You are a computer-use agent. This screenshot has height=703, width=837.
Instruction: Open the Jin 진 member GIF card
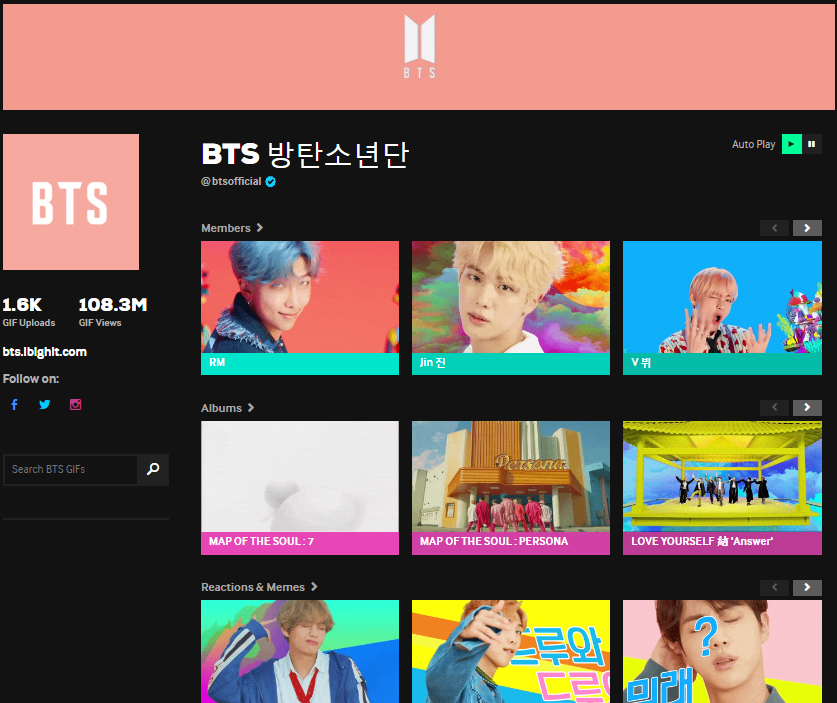point(511,308)
